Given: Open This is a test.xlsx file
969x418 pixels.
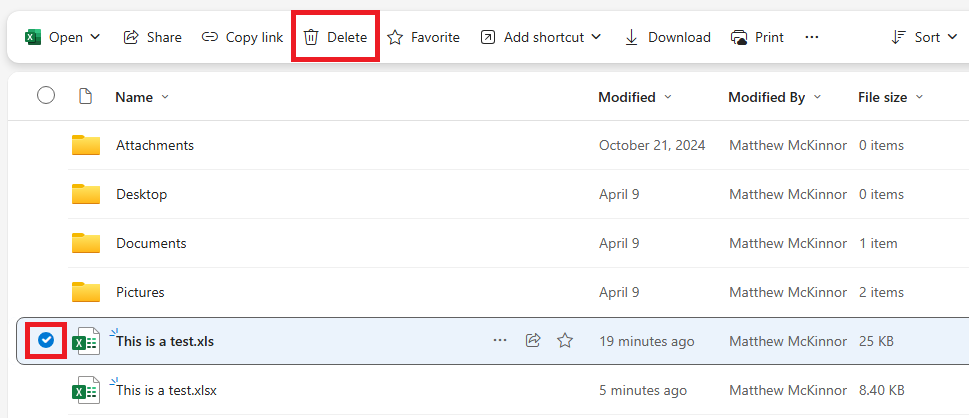Looking at the screenshot, I should point(166,390).
